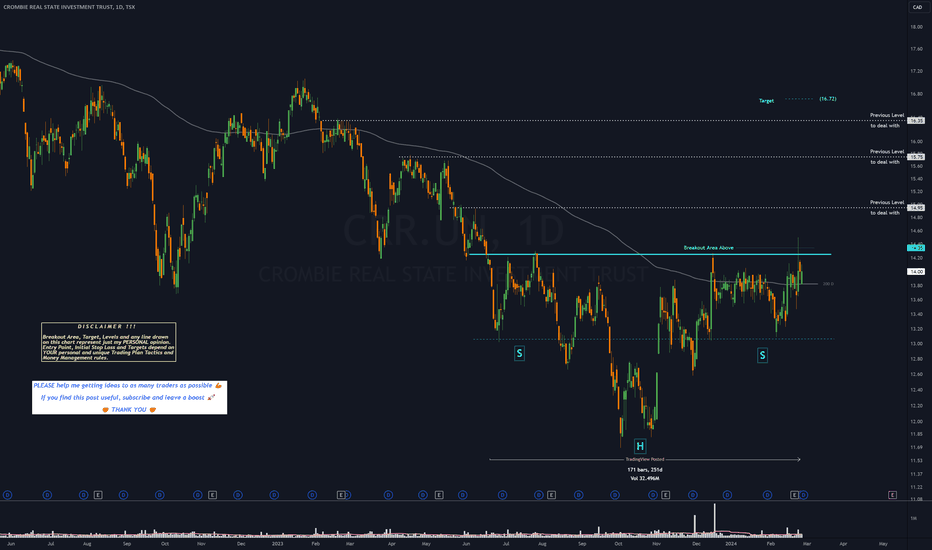The width and height of the screenshot is (932, 550).
Task: Click the 171 bars, 251d measurement label
Action: [645, 470]
